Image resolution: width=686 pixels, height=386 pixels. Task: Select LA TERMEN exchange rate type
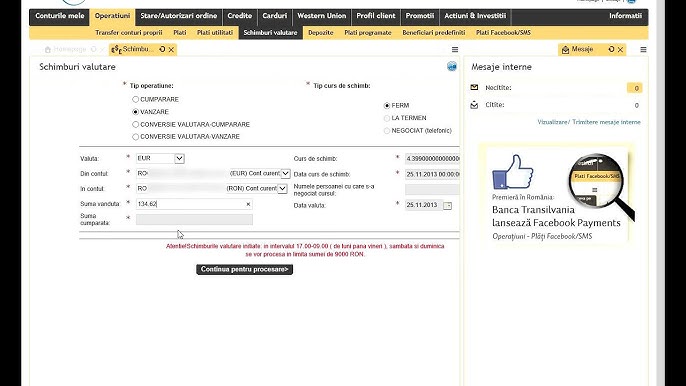tap(387, 118)
